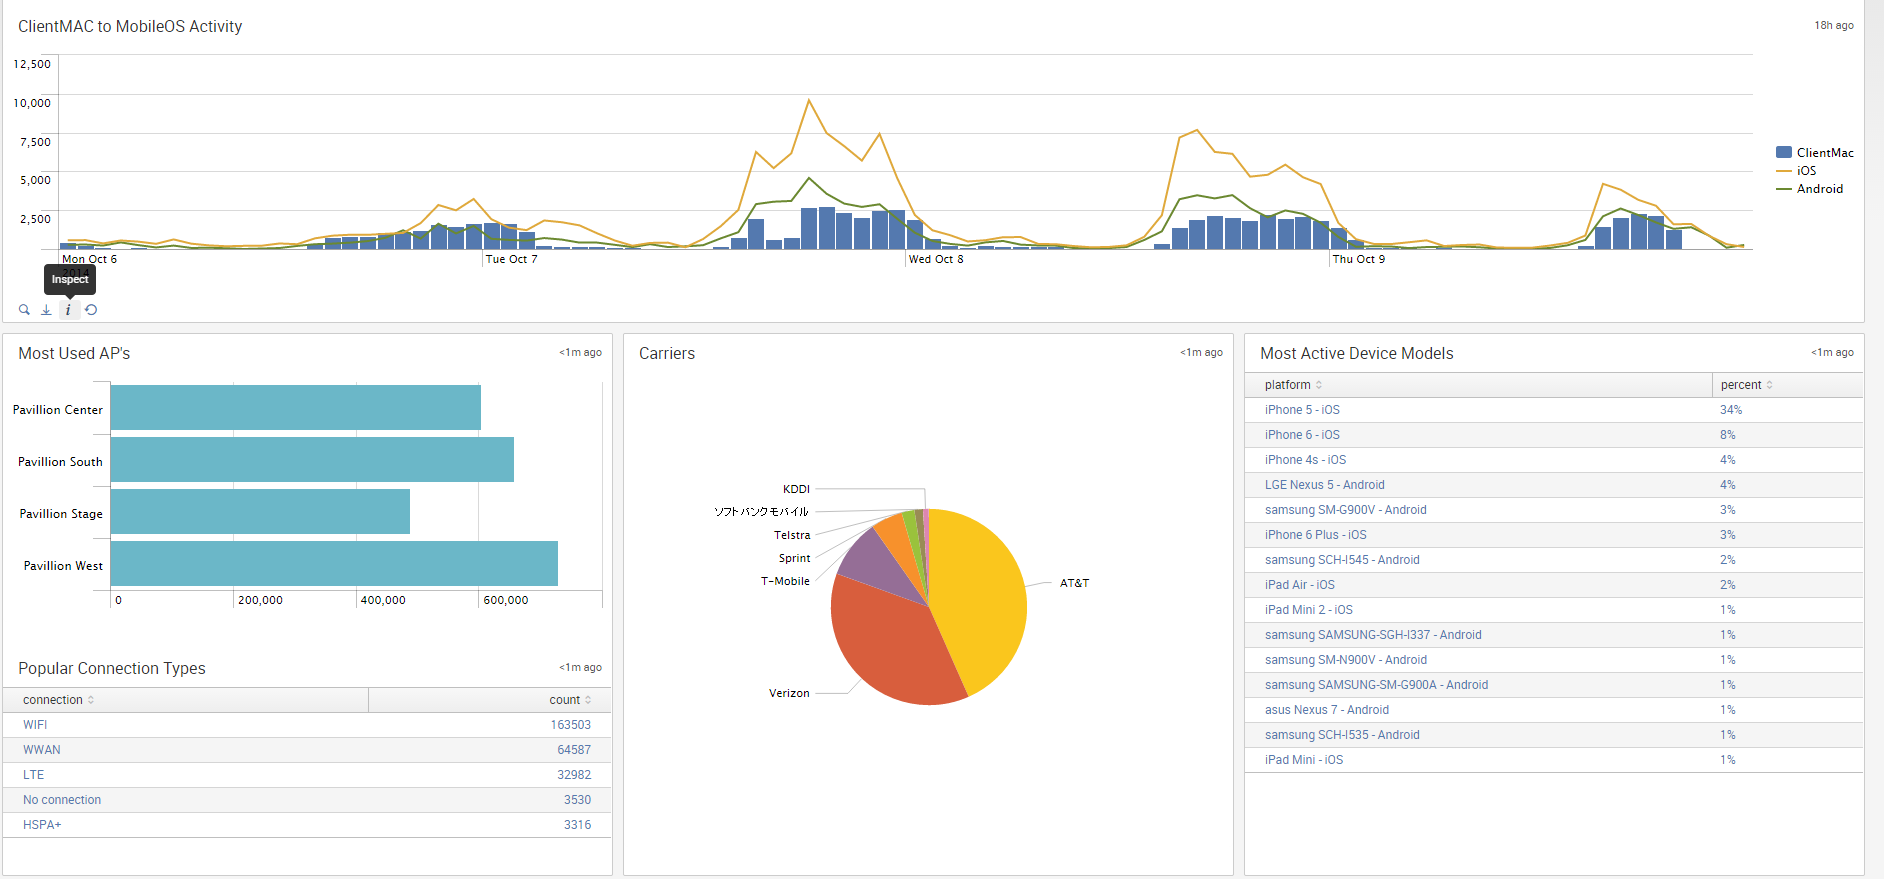Image resolution: width=1884 pixels, height=879 pixels.
Task: Open samsung SM-G900V - Android row
Action: [1554, 510]
